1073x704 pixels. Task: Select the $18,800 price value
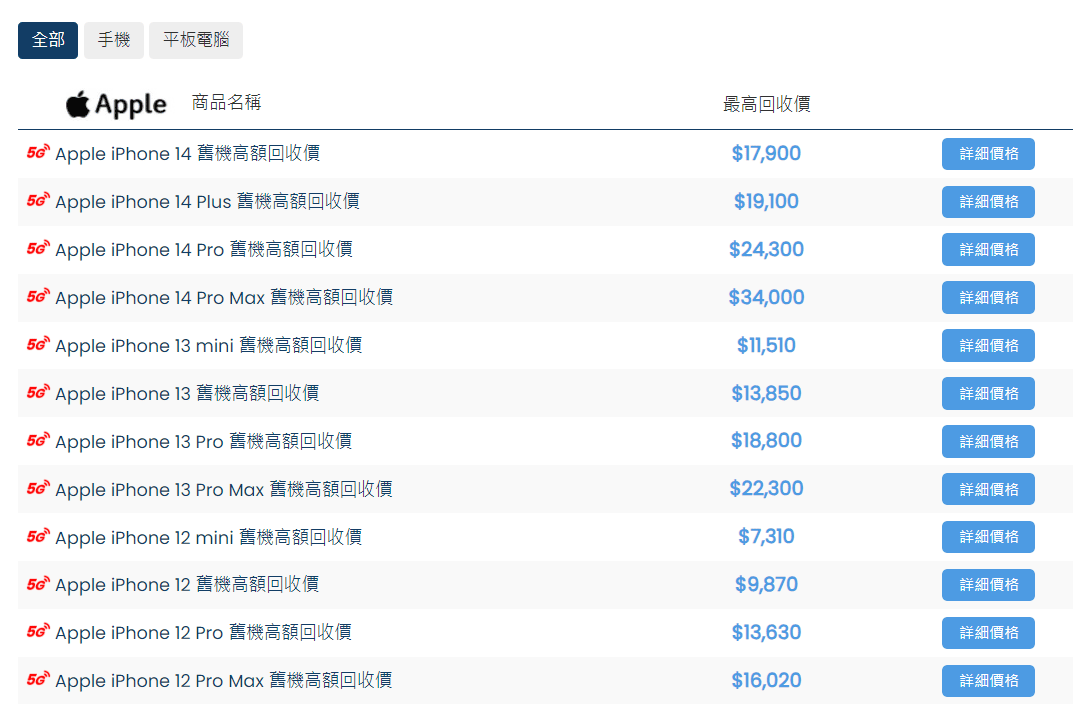(x=766, y=441)
